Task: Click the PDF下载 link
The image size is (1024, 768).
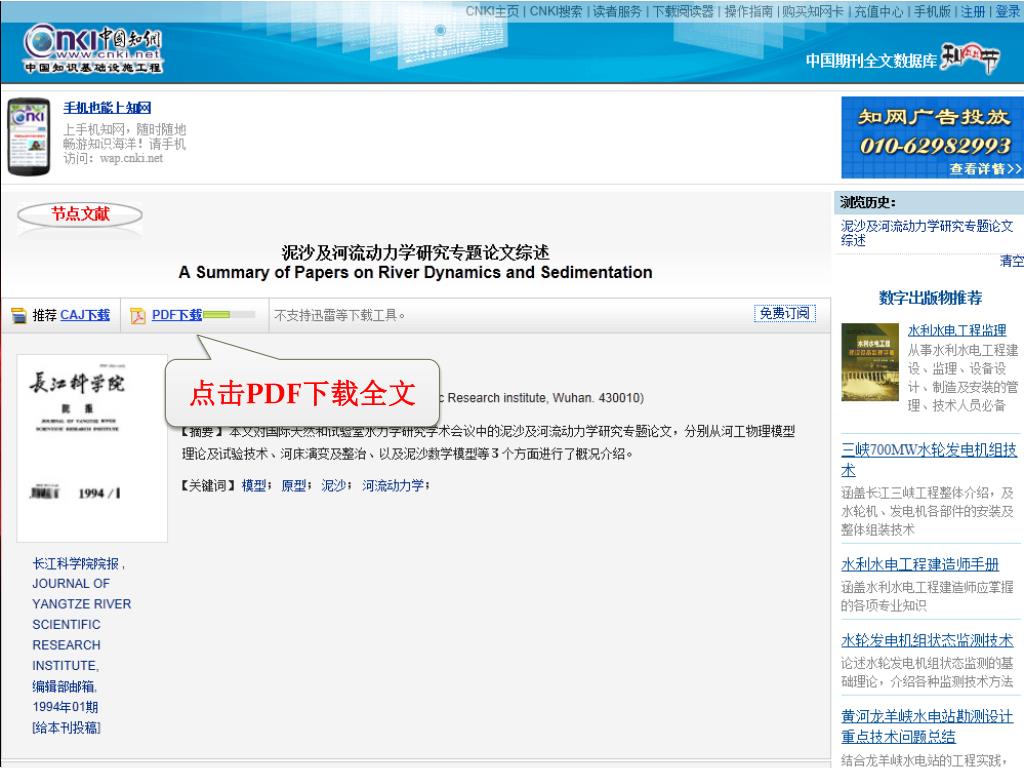Action: tap(177, 315)
